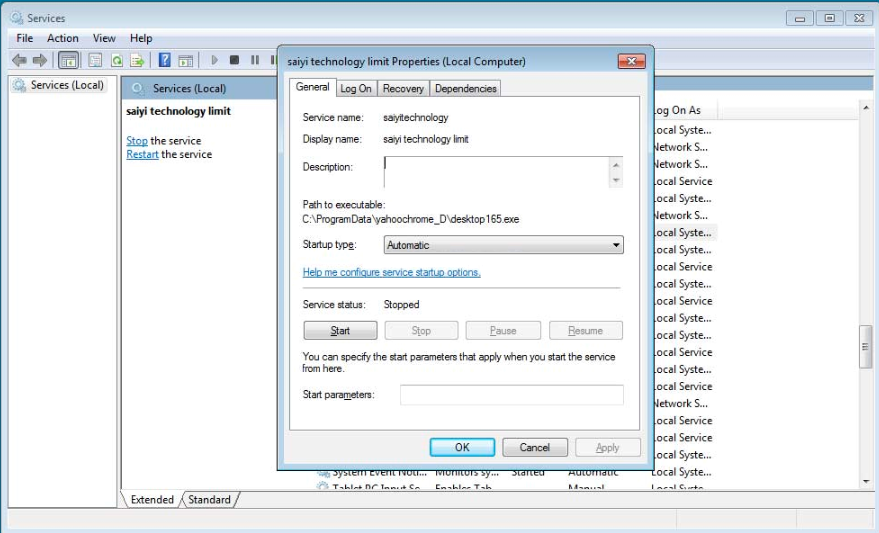Open the Startup type dropdown

coord(503,245)
